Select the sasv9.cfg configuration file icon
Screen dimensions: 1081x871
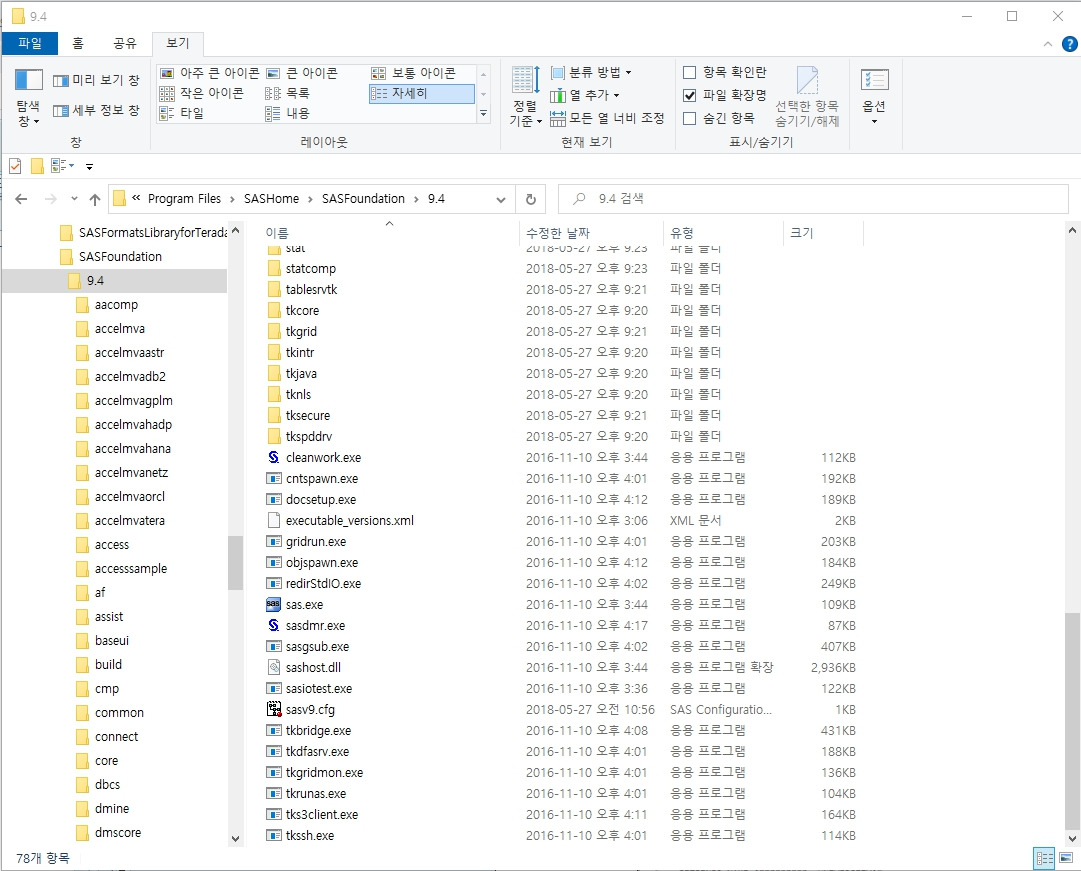pos(274,709)
